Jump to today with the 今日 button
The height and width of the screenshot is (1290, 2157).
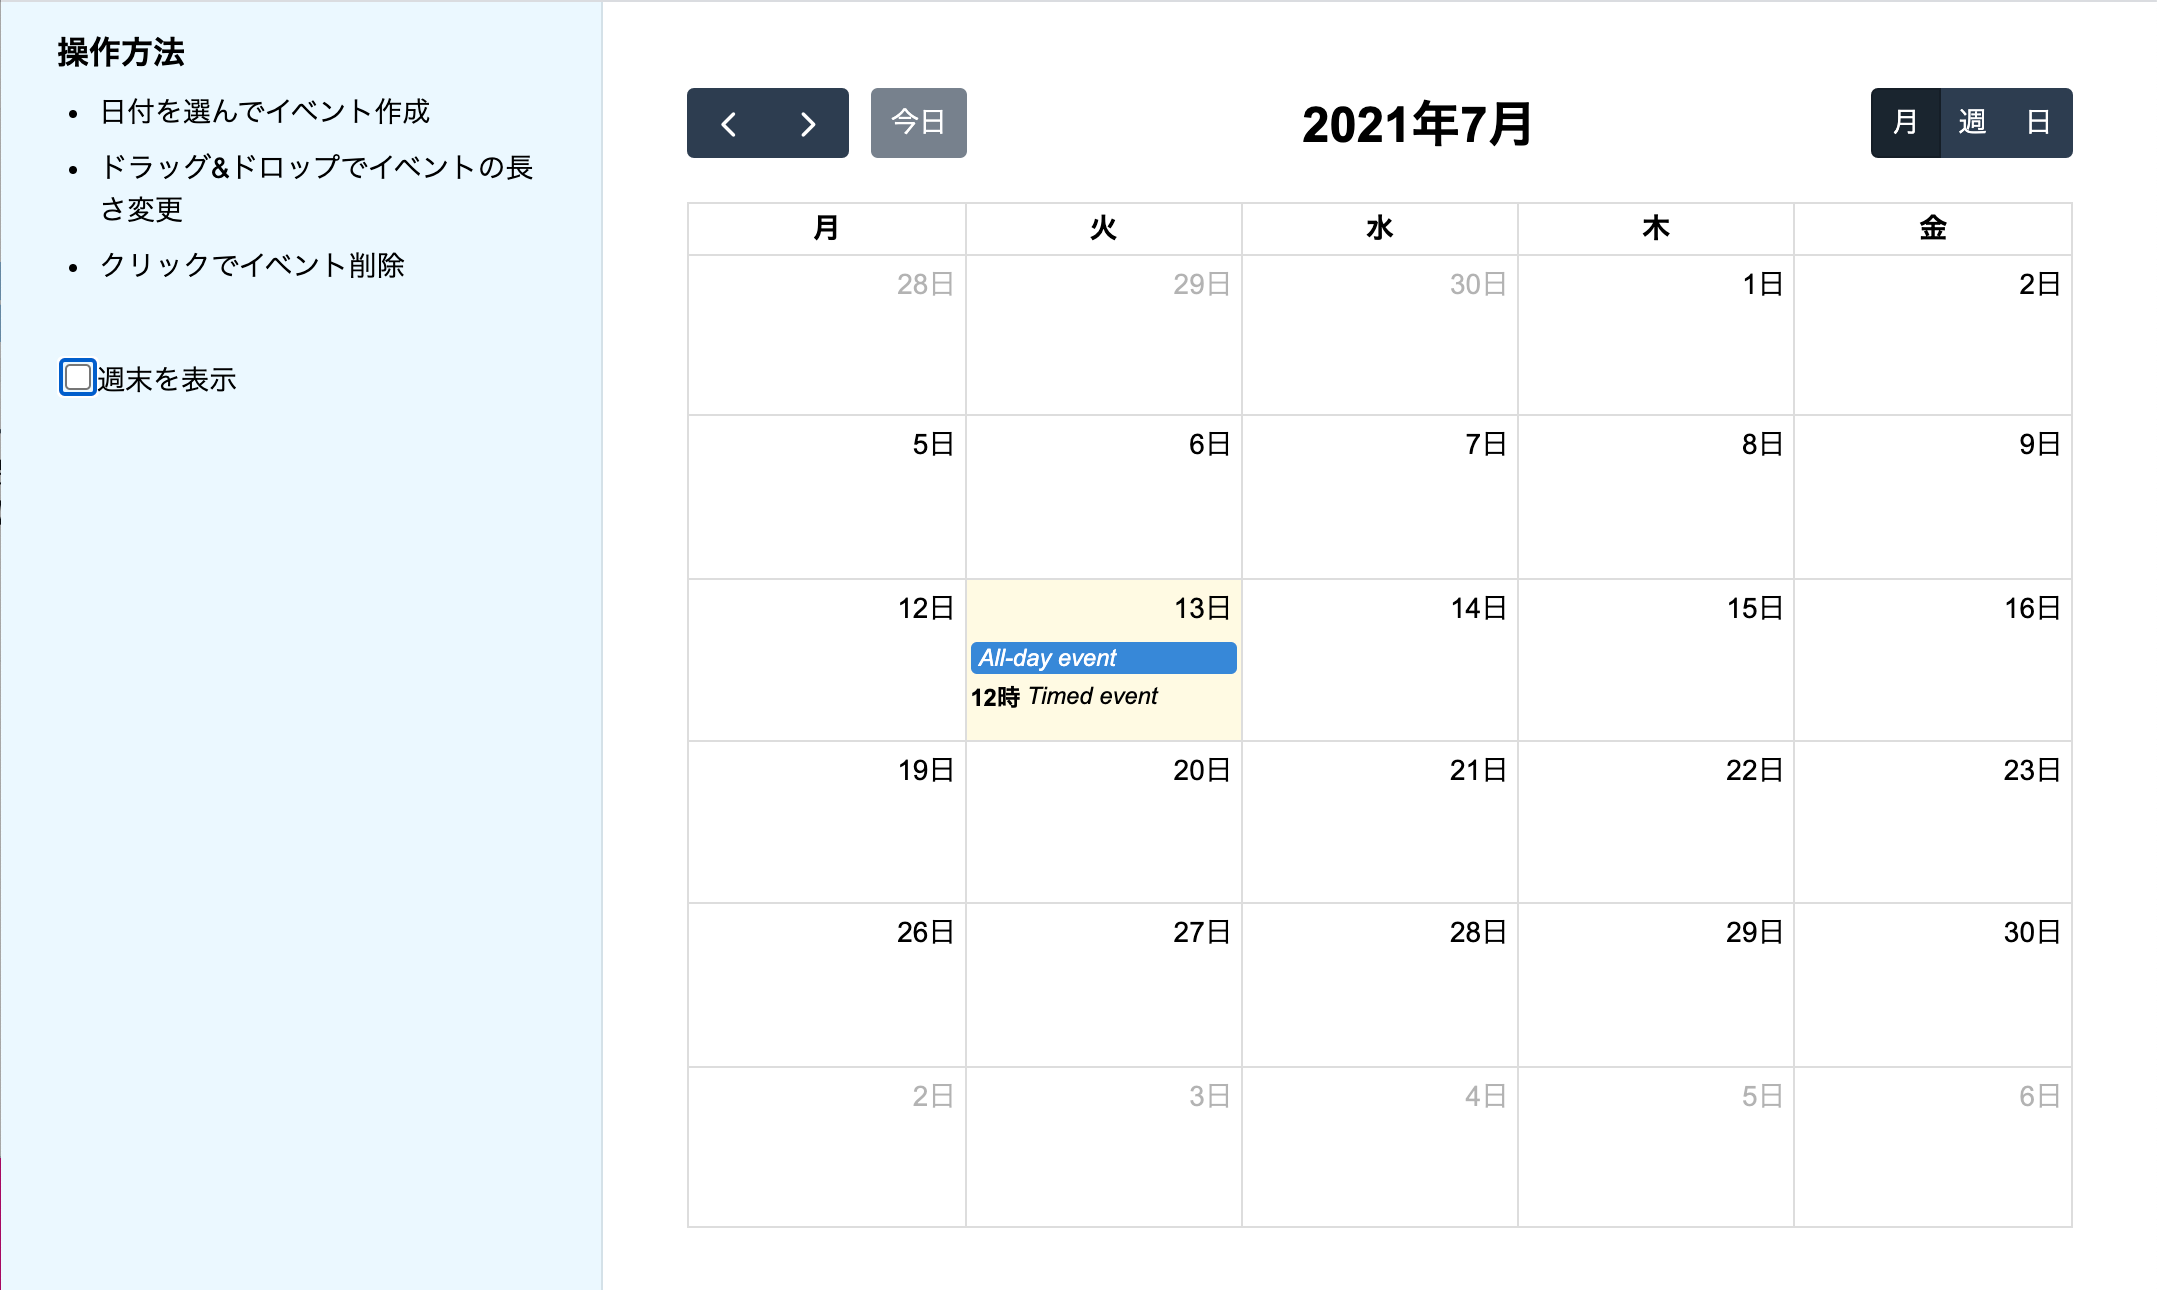click(x=917, y=123)
